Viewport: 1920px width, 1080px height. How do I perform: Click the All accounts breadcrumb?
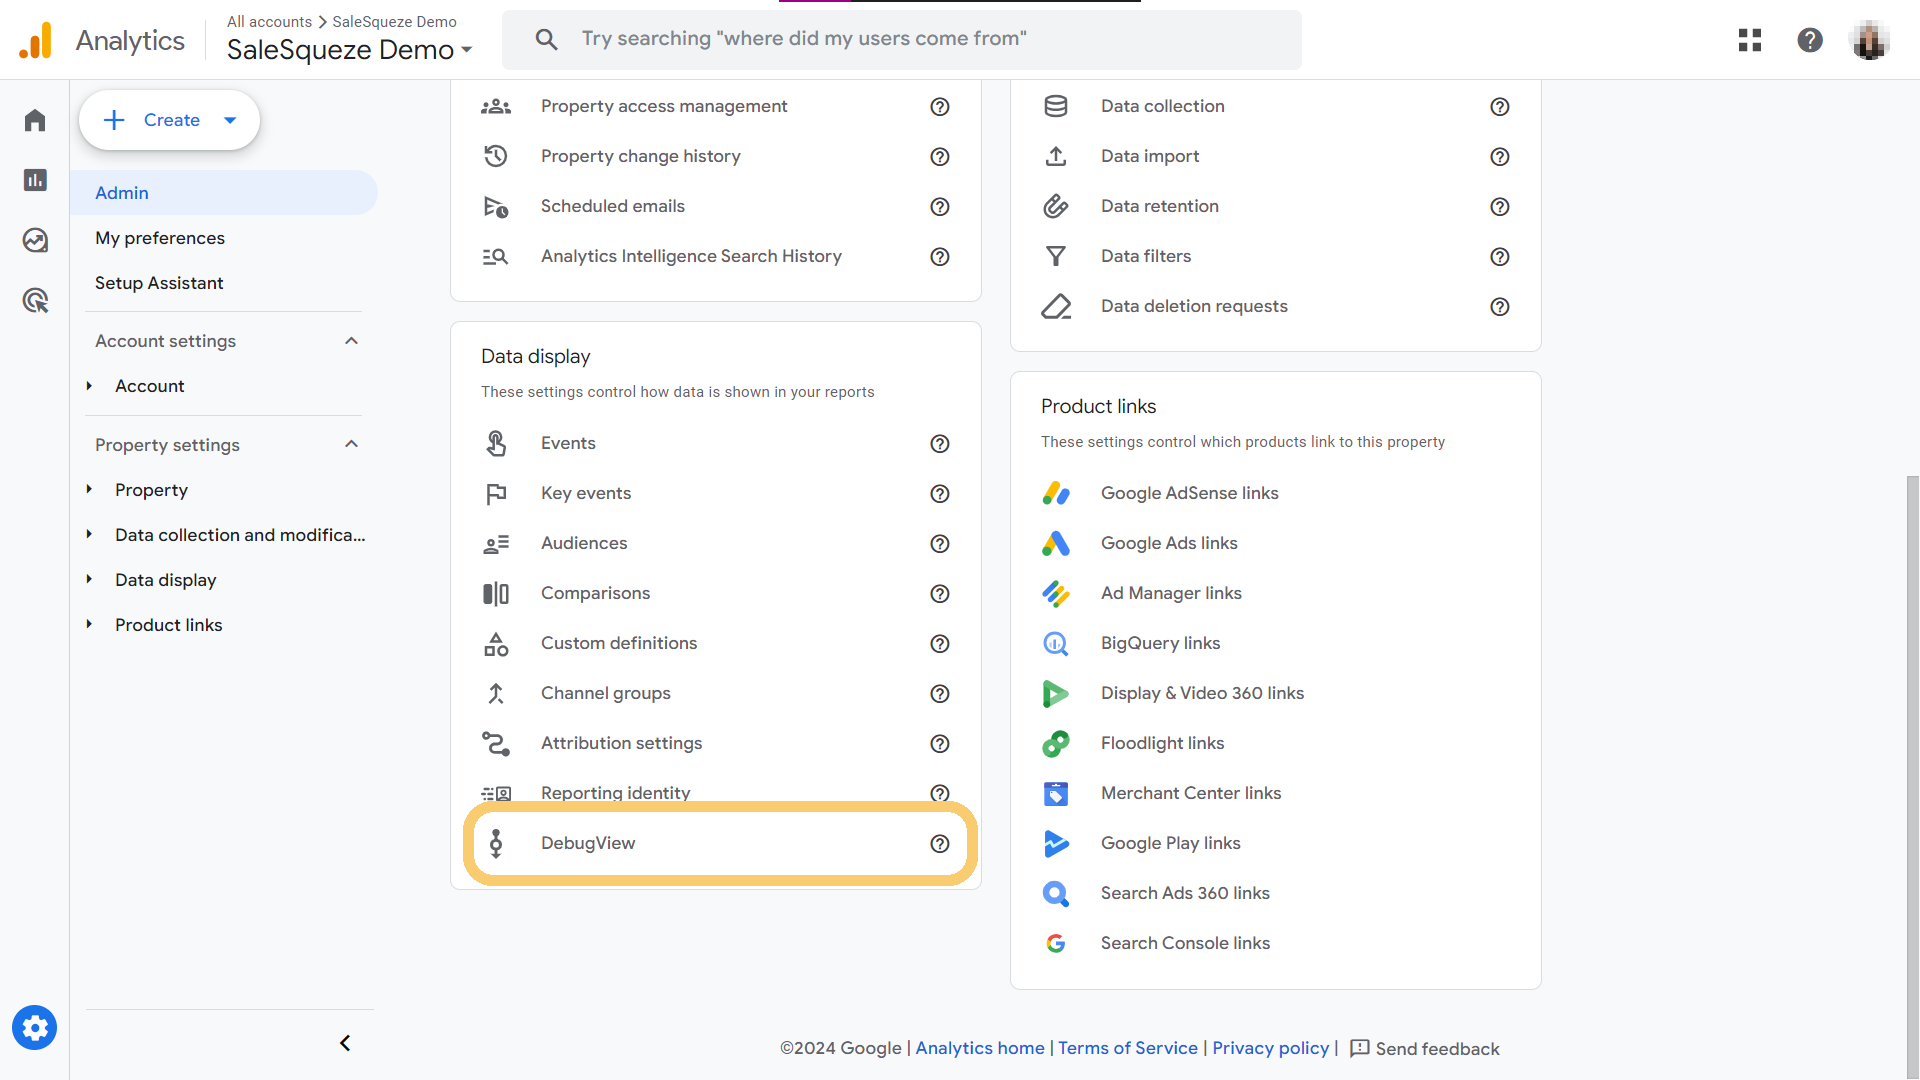click(x=269, y=22)
